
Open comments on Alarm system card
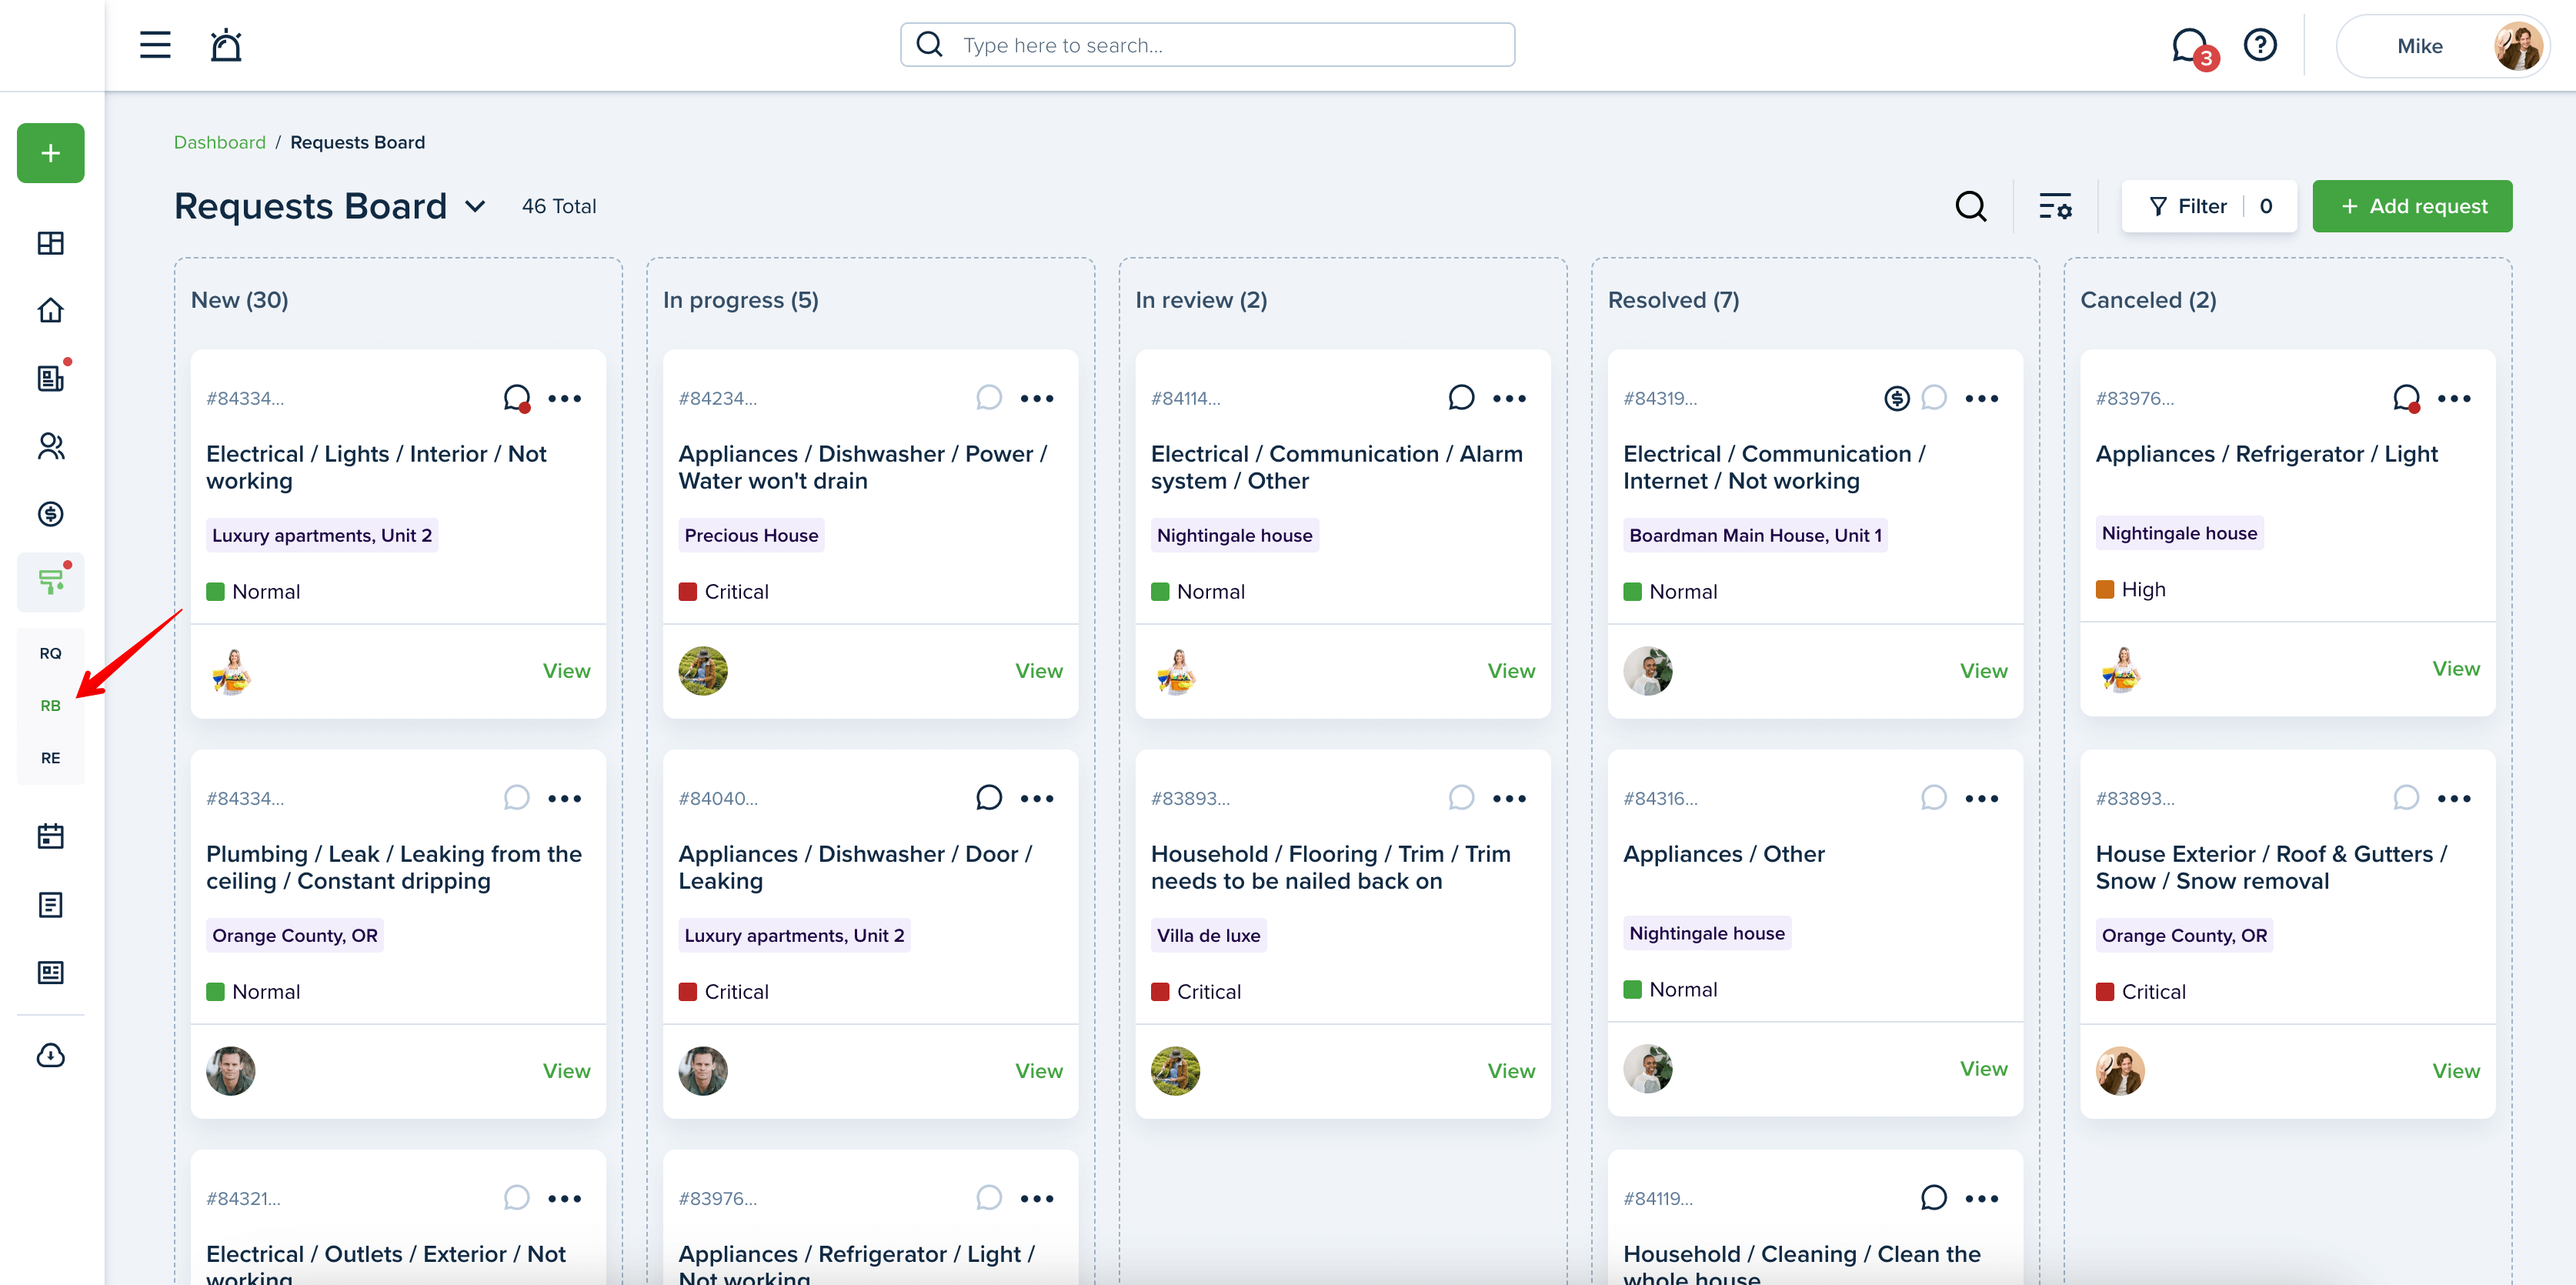click(x=1462, y=398)
